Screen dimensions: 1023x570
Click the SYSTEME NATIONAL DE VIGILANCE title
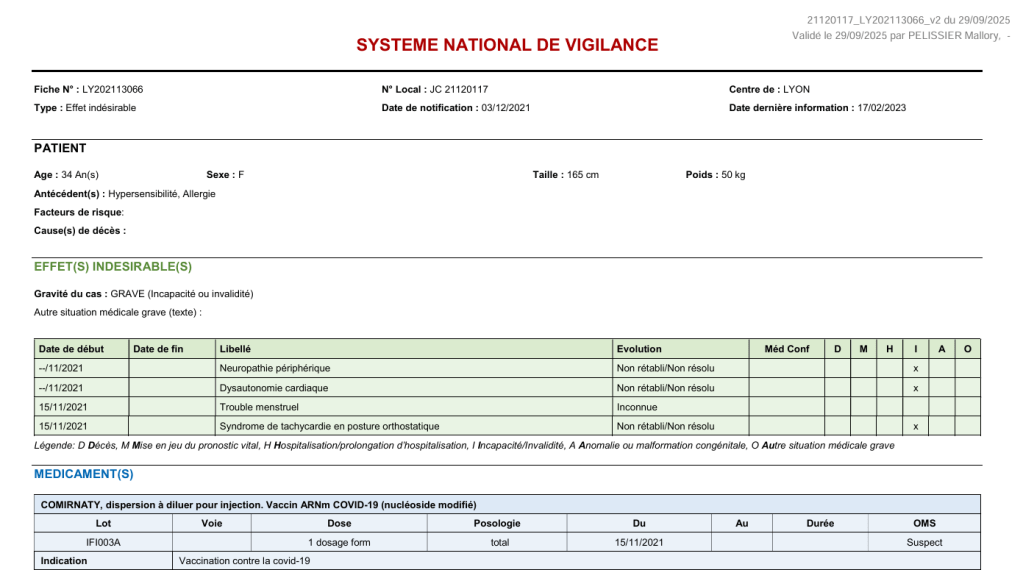click(507, 45)
